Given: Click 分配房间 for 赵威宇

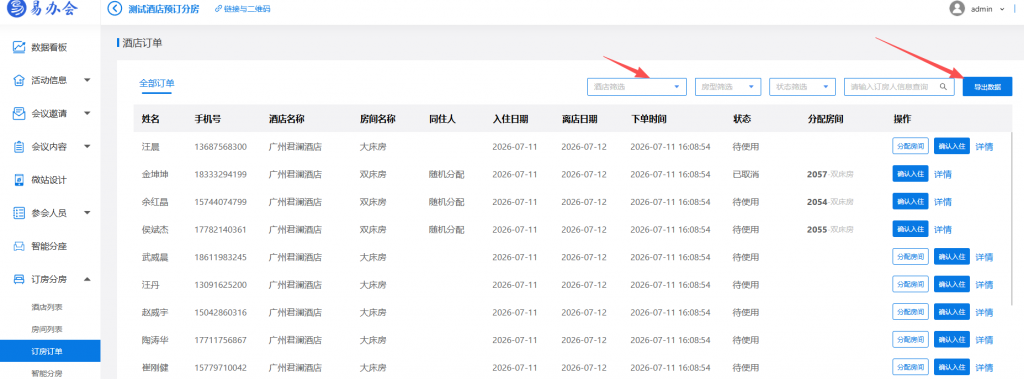Looking at the screenshot, I should coord(910,312).
